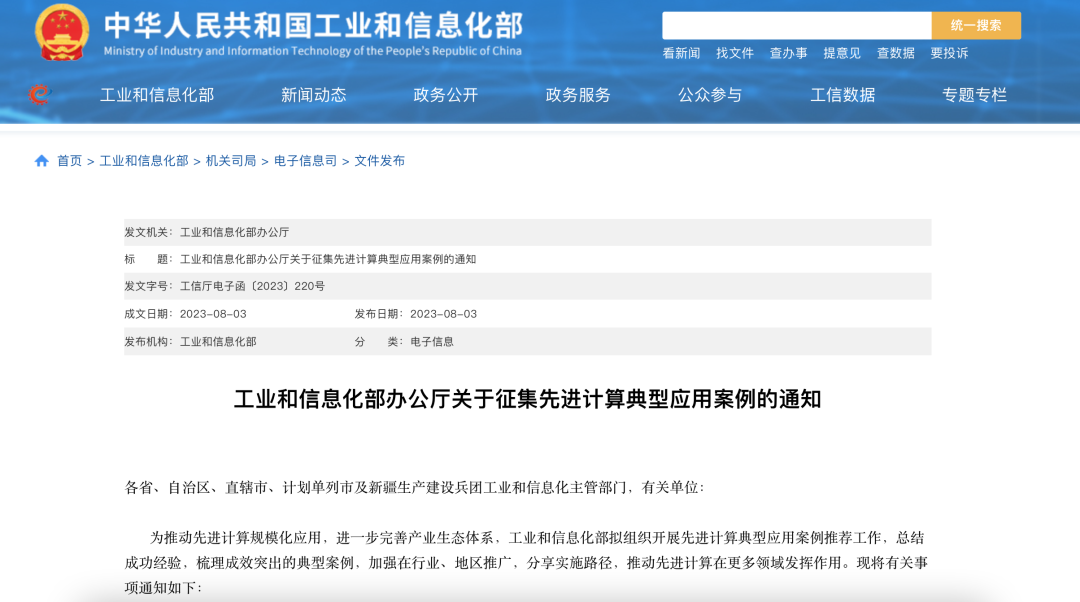The image size is (1080, 602).
Task: Click 文件发布 breadcrumb link
Action: click(380, 160)
